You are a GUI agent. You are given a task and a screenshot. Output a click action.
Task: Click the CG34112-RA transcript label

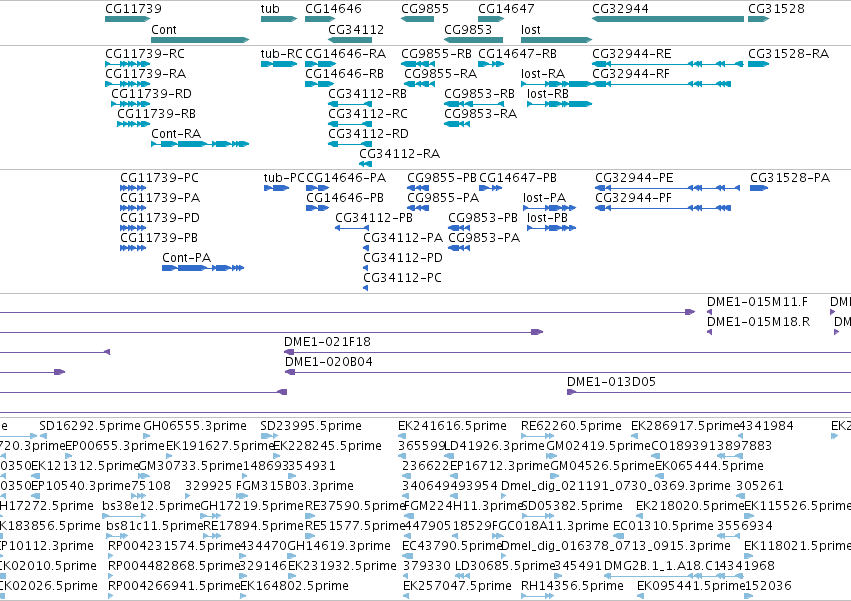(x=399, y=154)
